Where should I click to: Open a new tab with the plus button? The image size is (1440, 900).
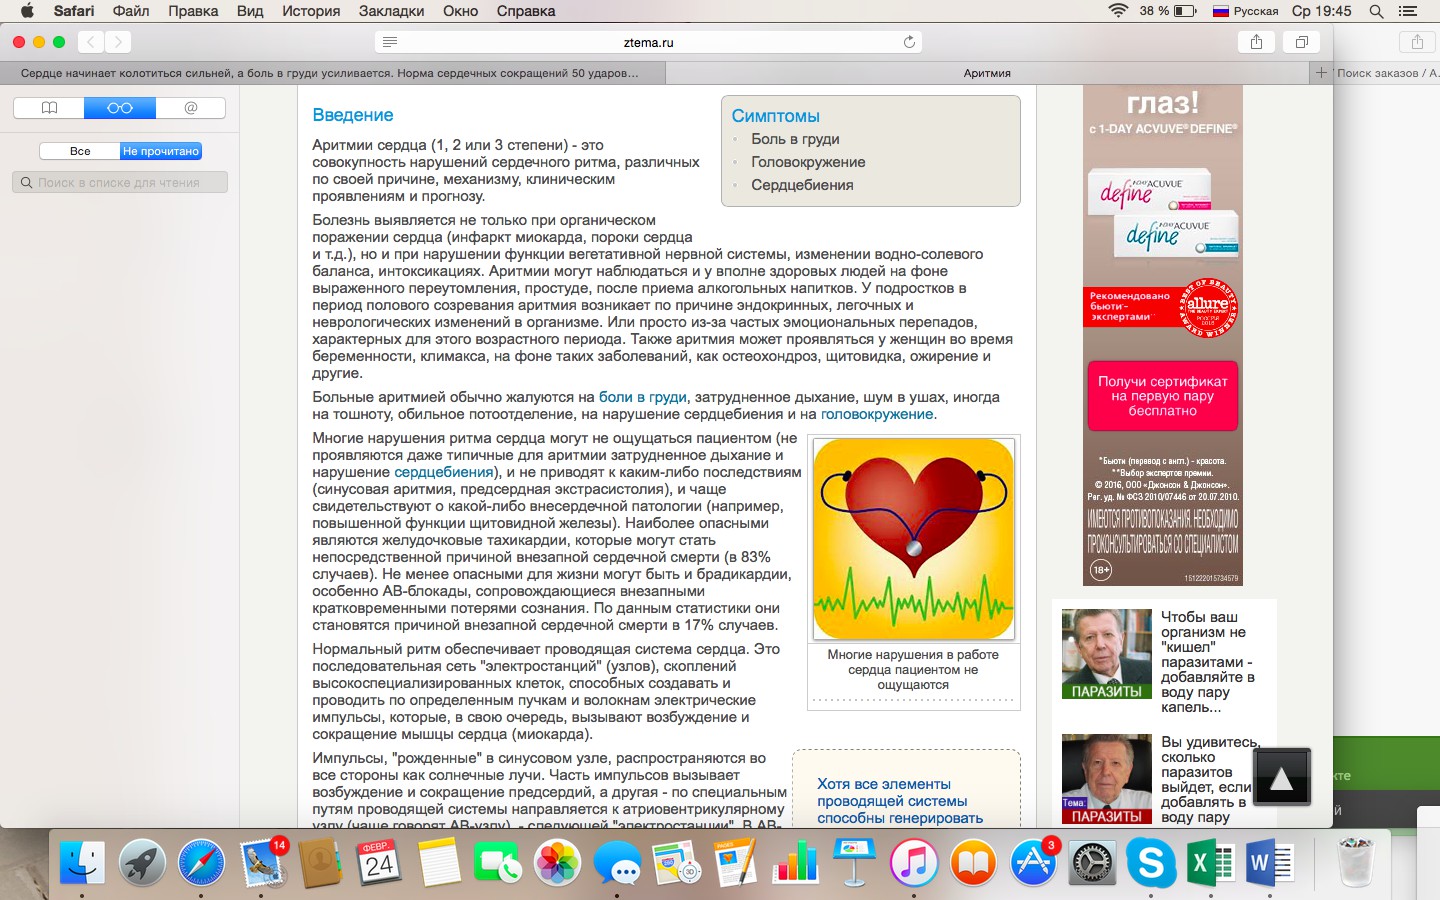[1321, 73]
